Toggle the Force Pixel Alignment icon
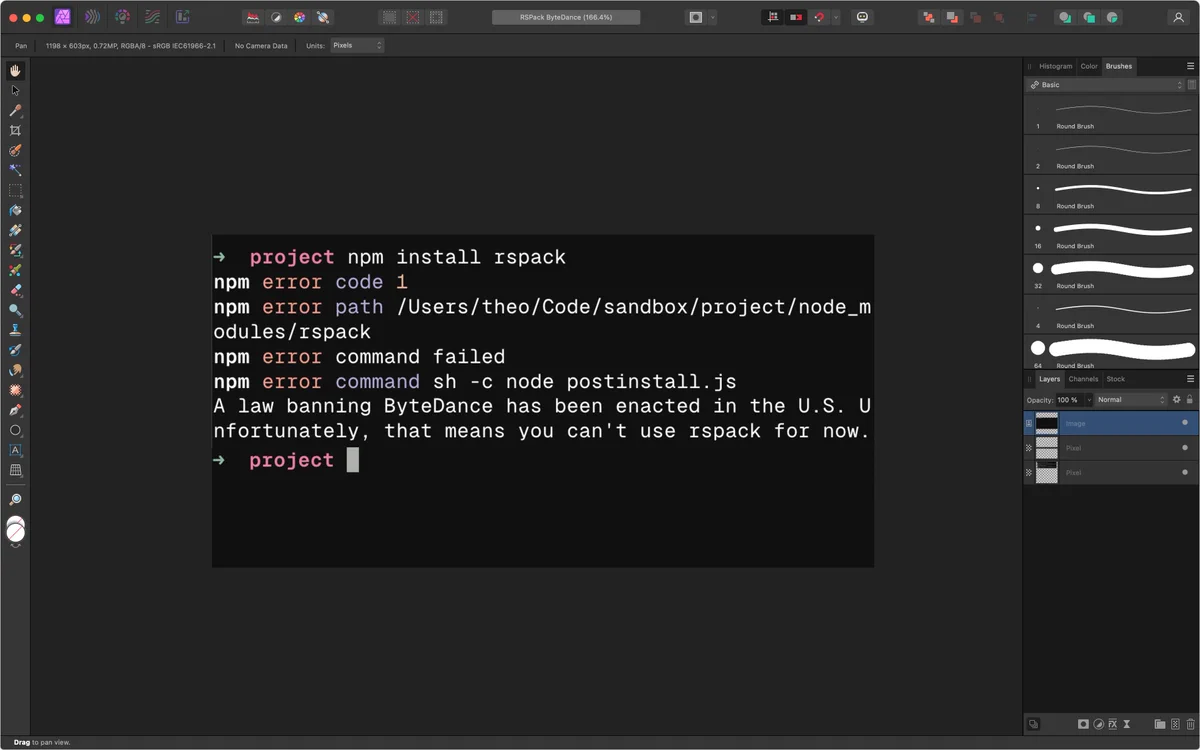Screen dimensions: 1200x750 click(773, 17)
